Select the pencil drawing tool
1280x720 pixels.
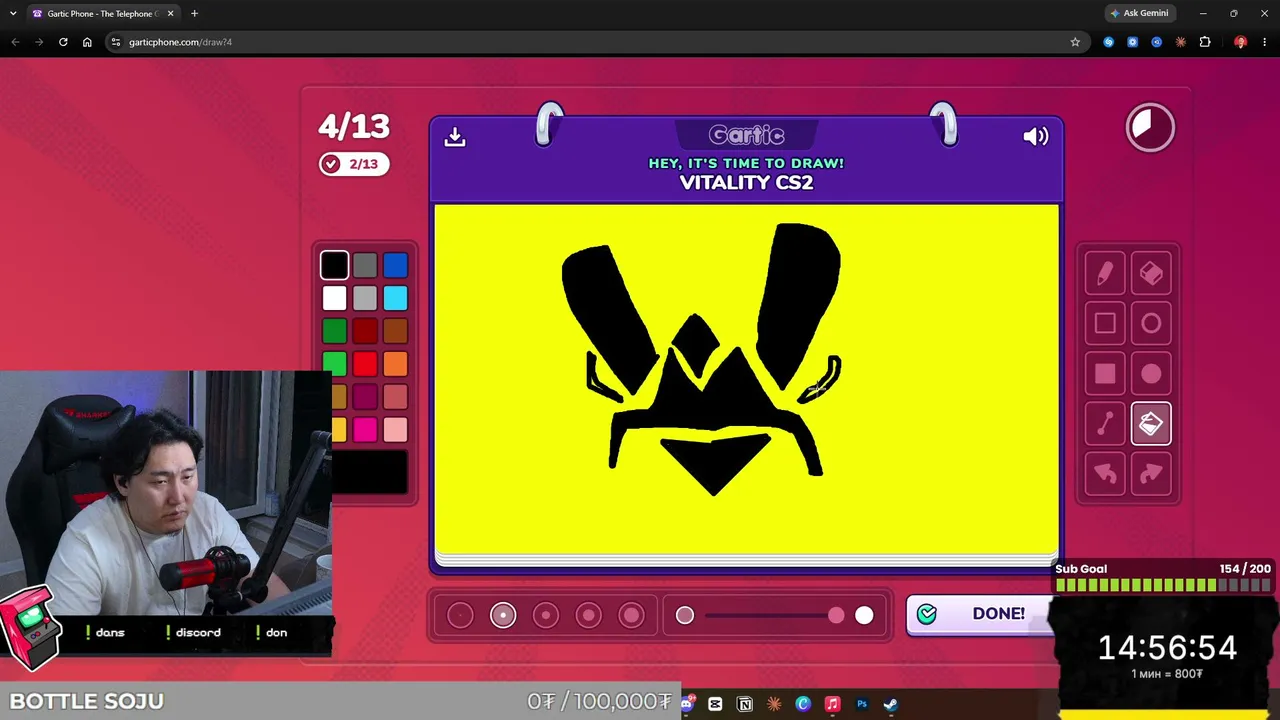(1105, 273)
